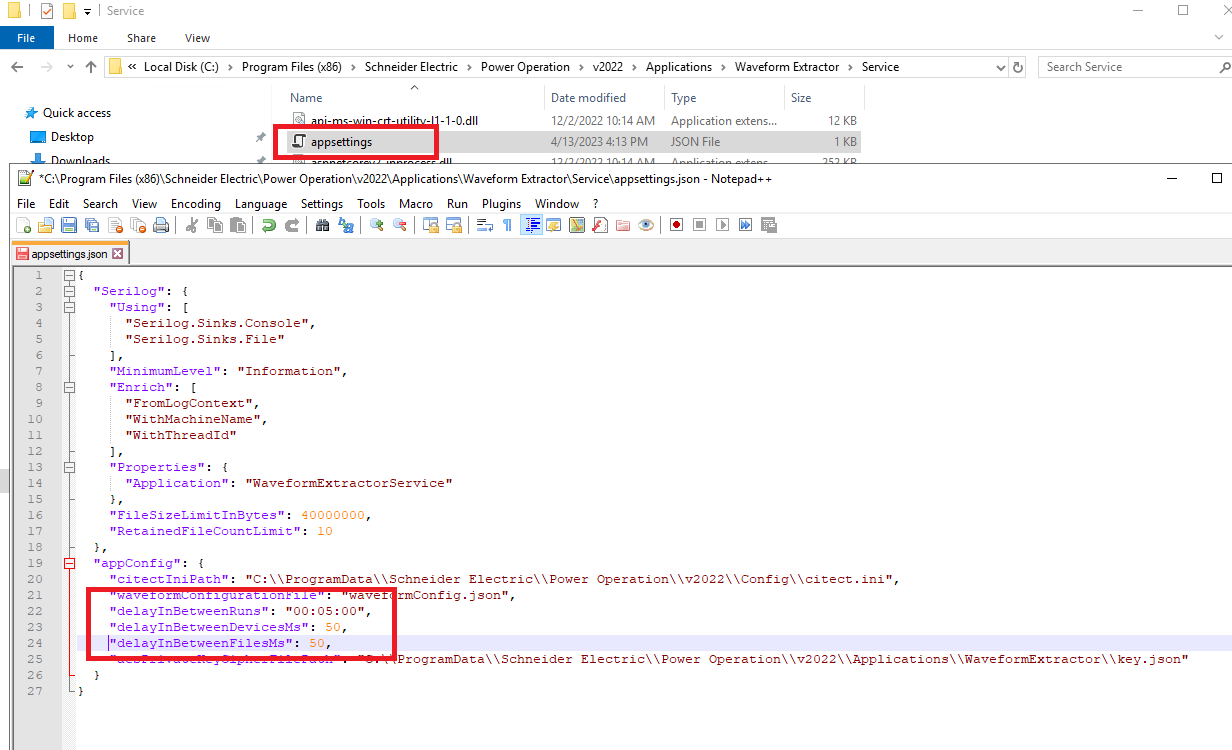Click the Open file toolbar icon
This screenshot has height=750, width=1232.
click(45, 225)
